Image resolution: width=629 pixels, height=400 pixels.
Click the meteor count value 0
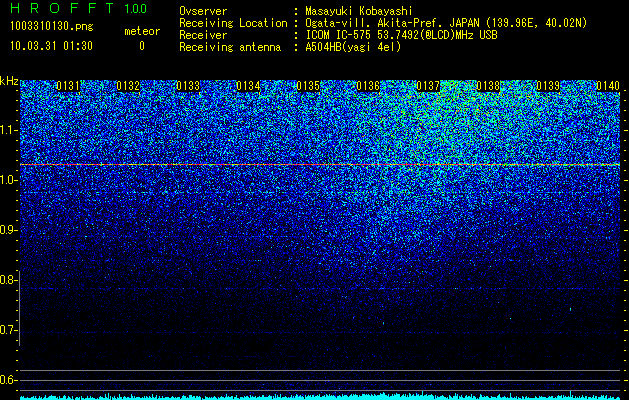(x=142, y=46)
